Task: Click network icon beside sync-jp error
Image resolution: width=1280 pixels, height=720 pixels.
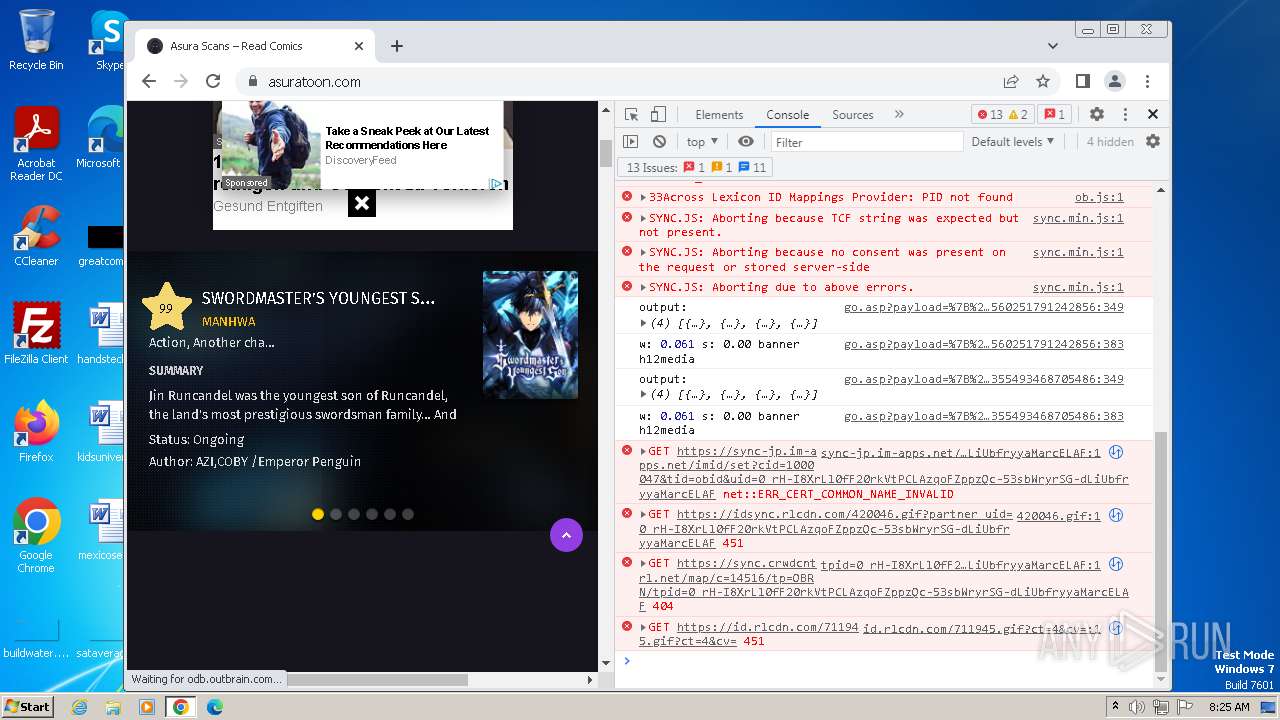Action: (1116, 453)
